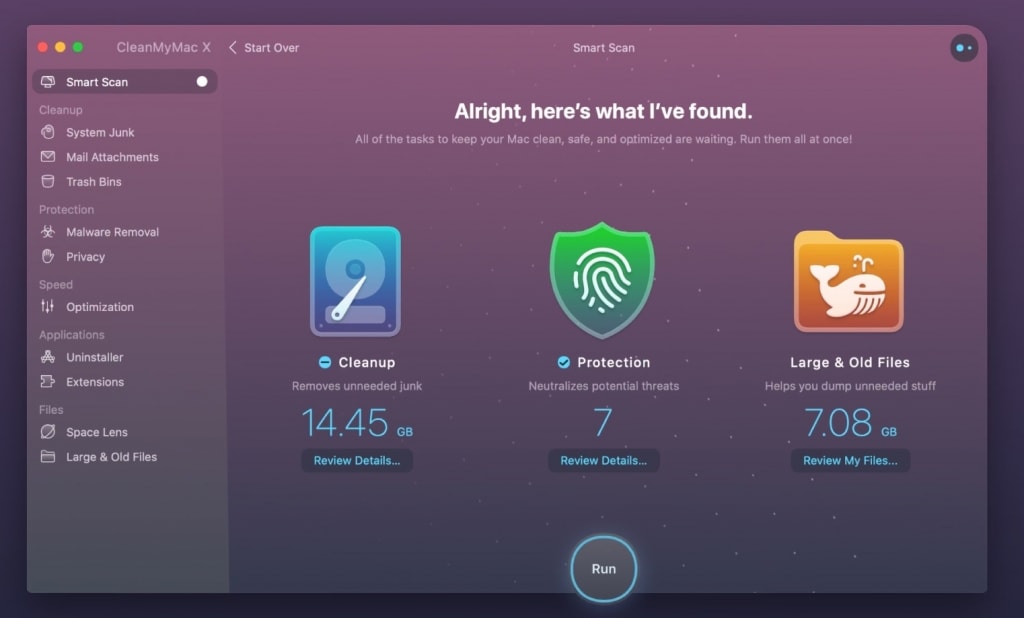Click the 7.08 GB files value
The width and height of the screenshot is (1024, 618).
click(x=850, y=422)
